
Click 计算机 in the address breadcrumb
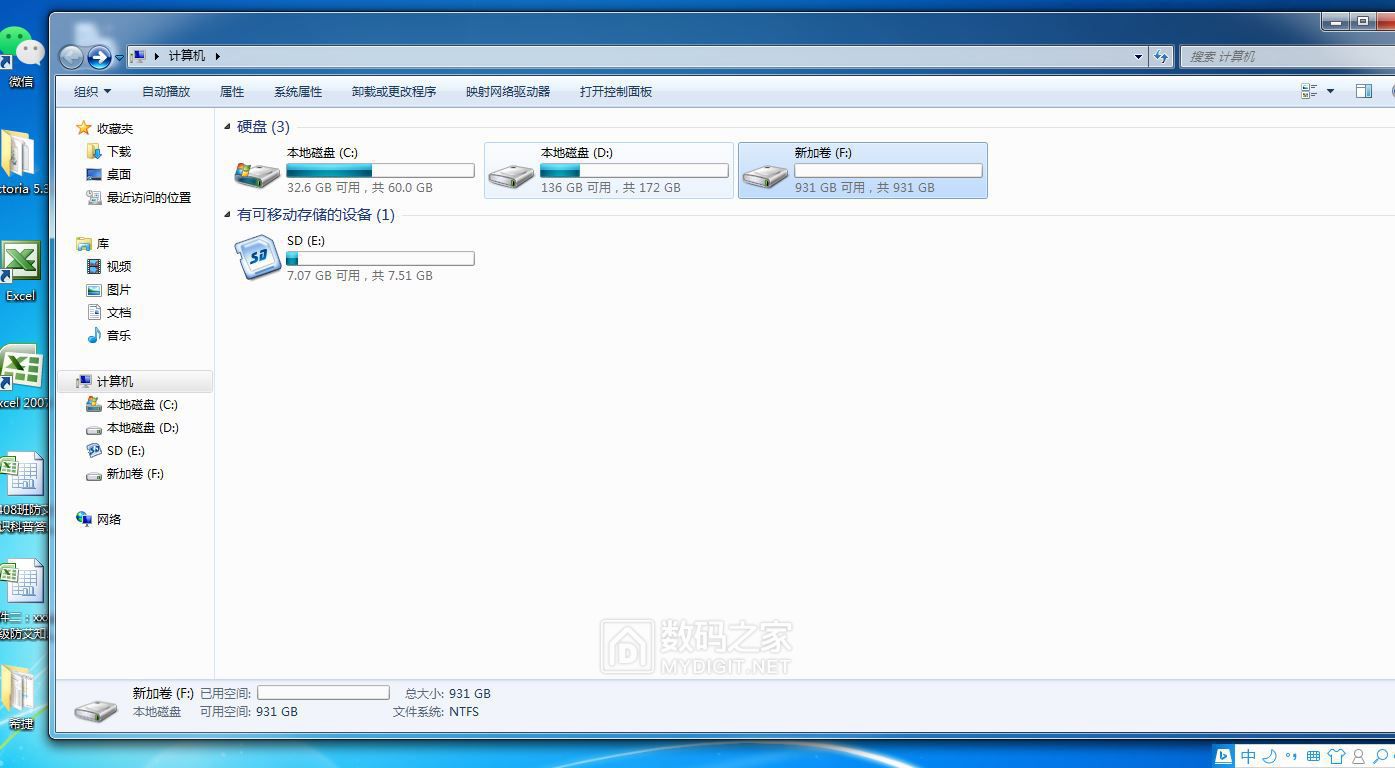187,56
